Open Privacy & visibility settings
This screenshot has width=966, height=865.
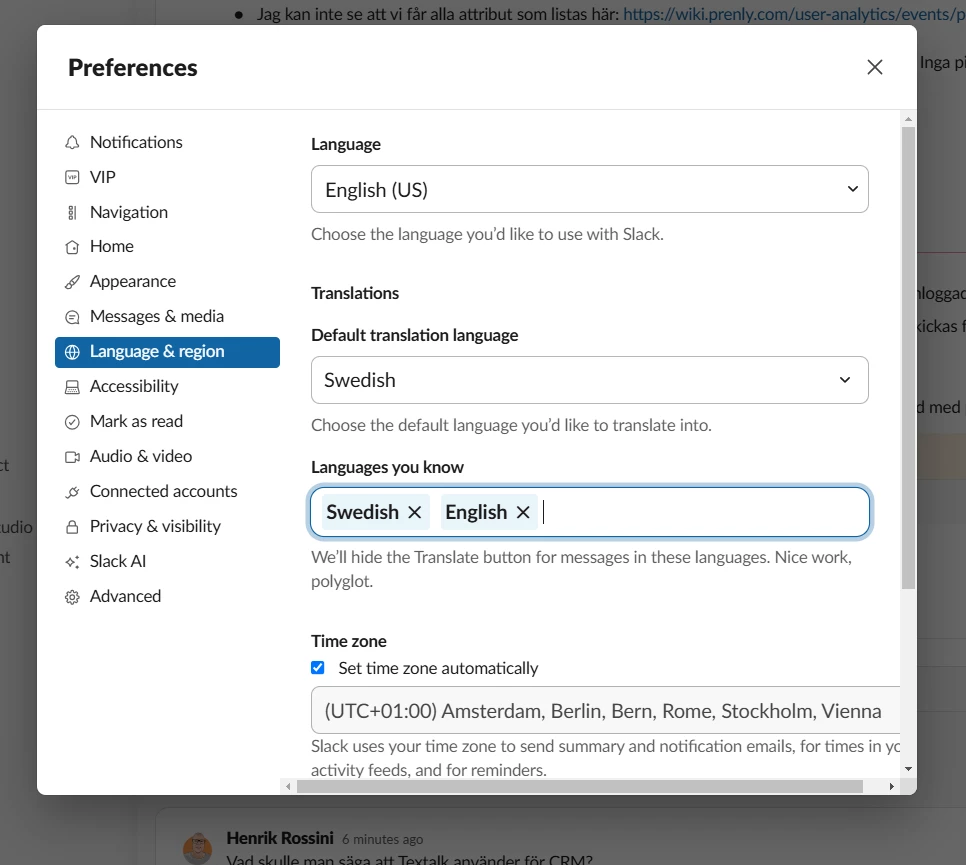[x=167, y=526]
